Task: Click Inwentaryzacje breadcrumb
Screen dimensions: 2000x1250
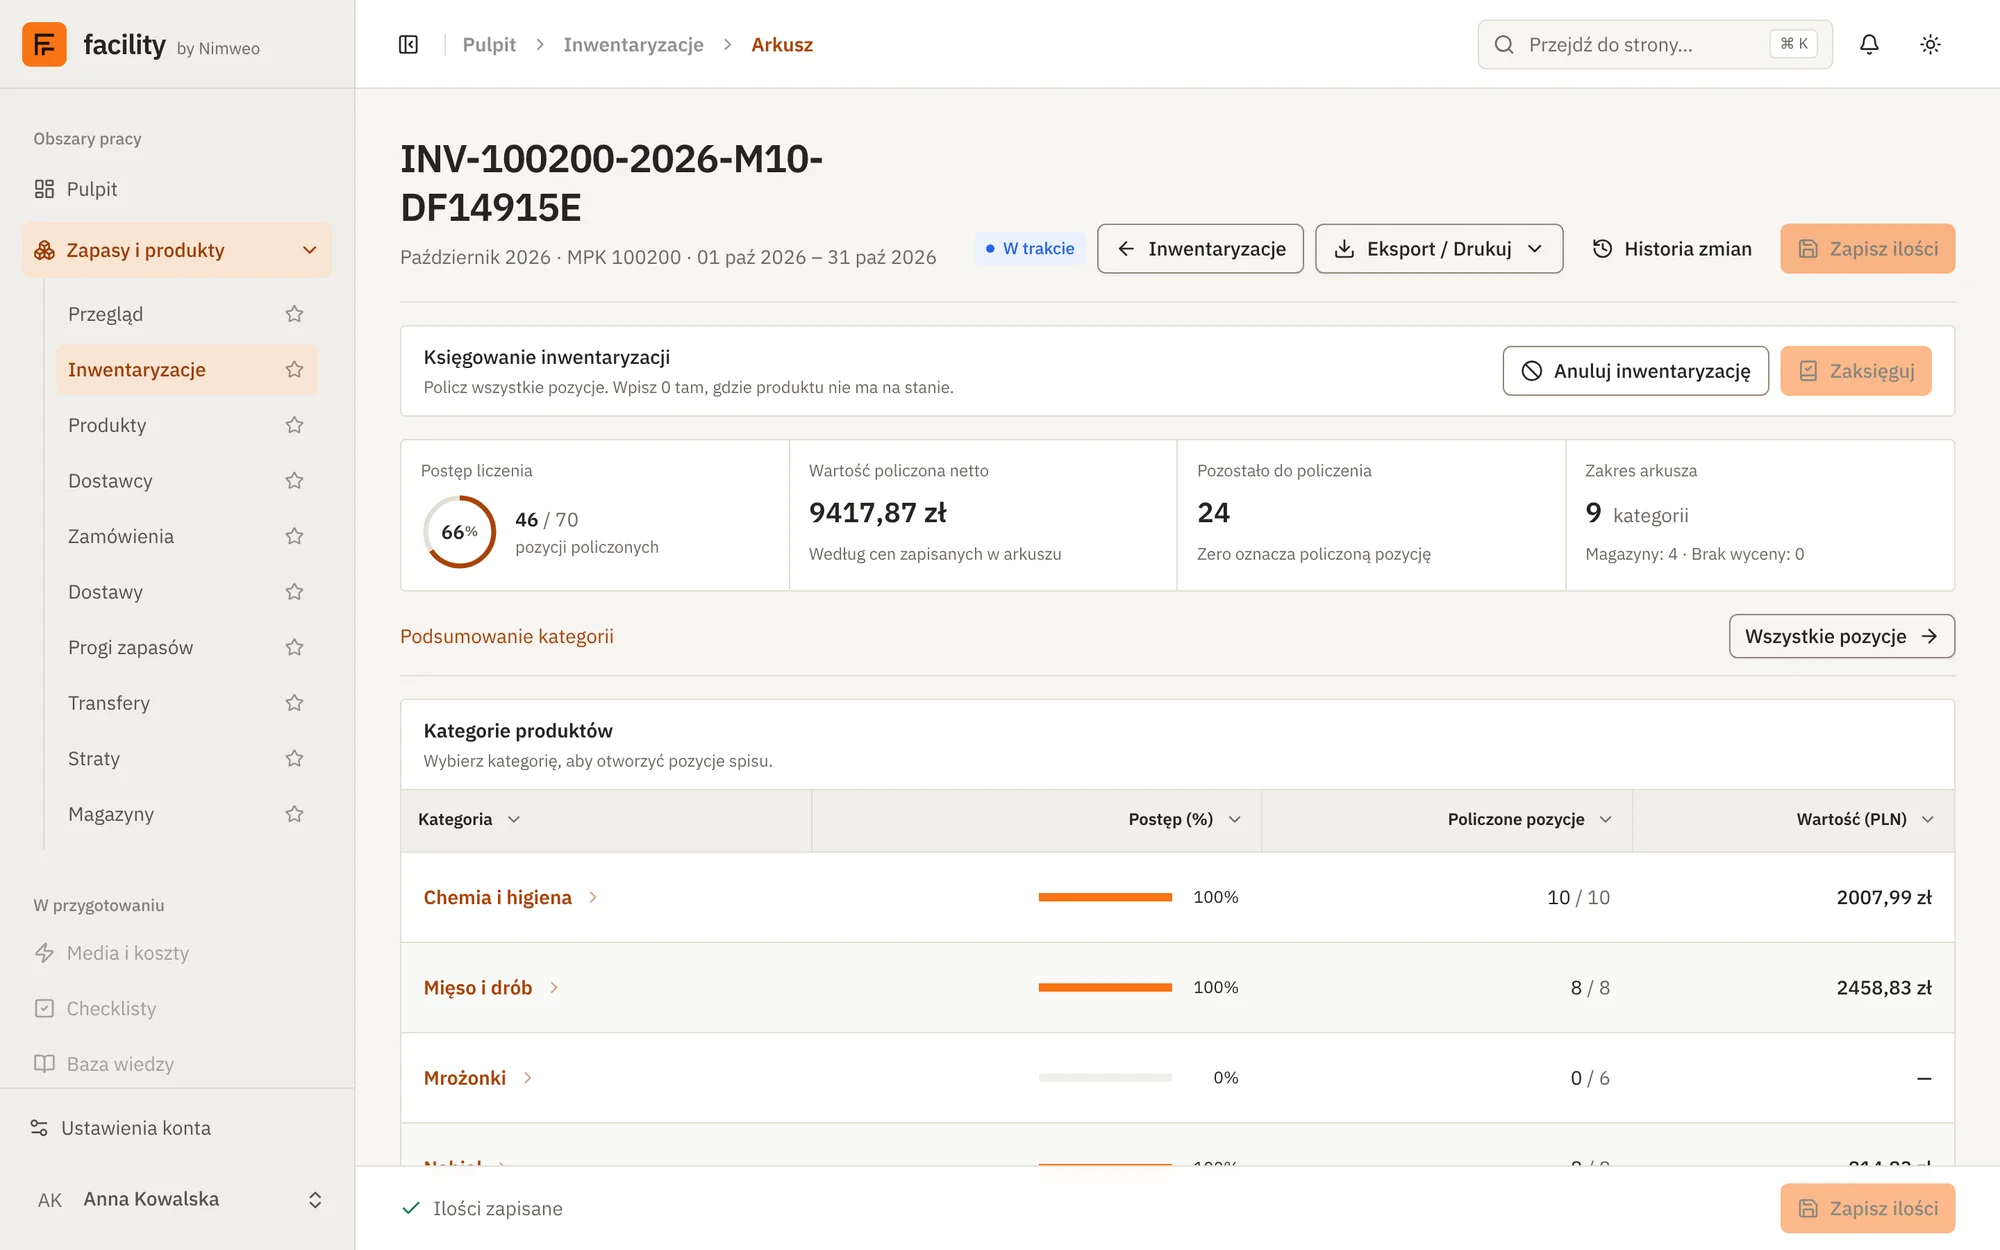Action: tap(633, 45)
